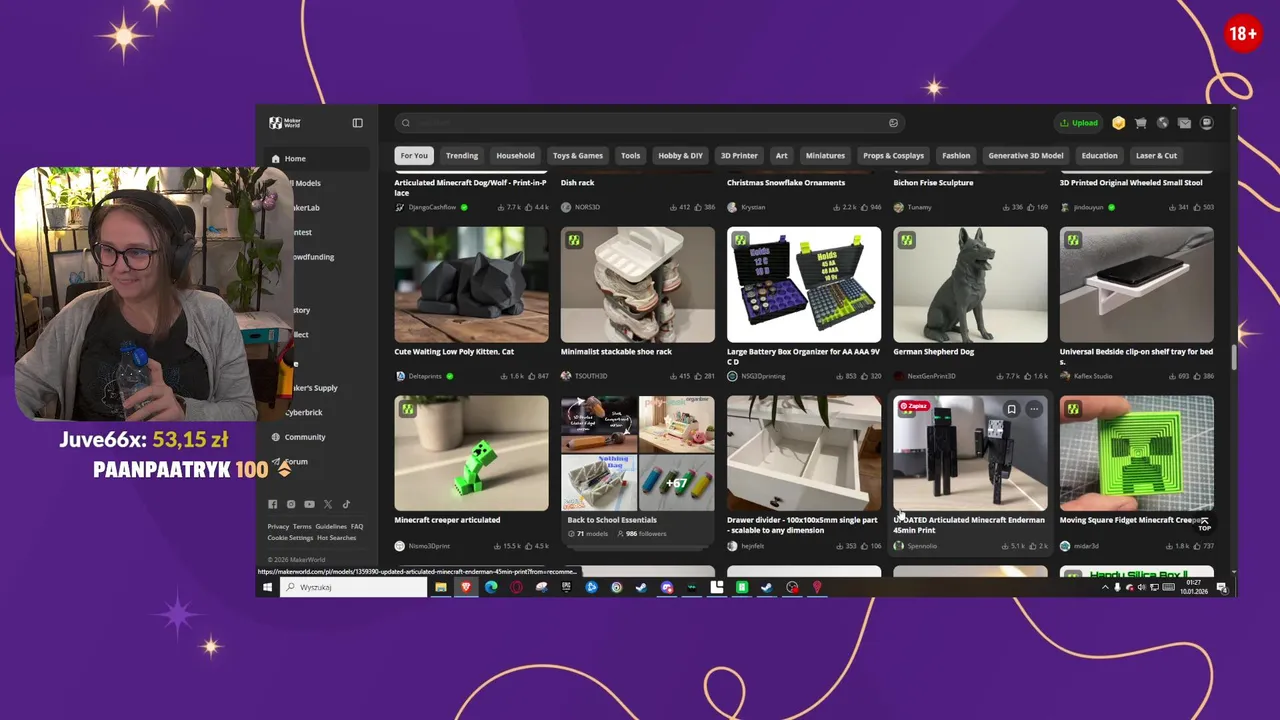Open MakerWorld Facebook page icon

[272, 504]
